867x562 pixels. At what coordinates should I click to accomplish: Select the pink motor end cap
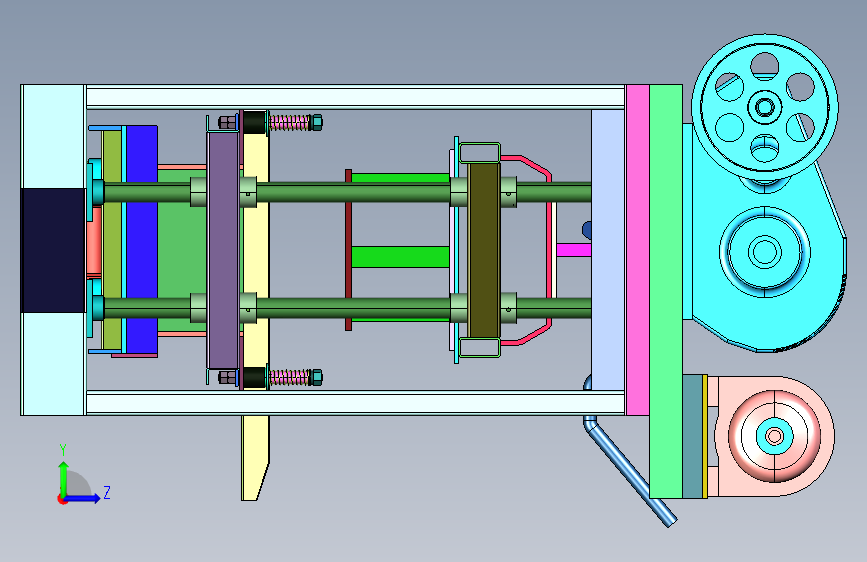pos(775,436)
